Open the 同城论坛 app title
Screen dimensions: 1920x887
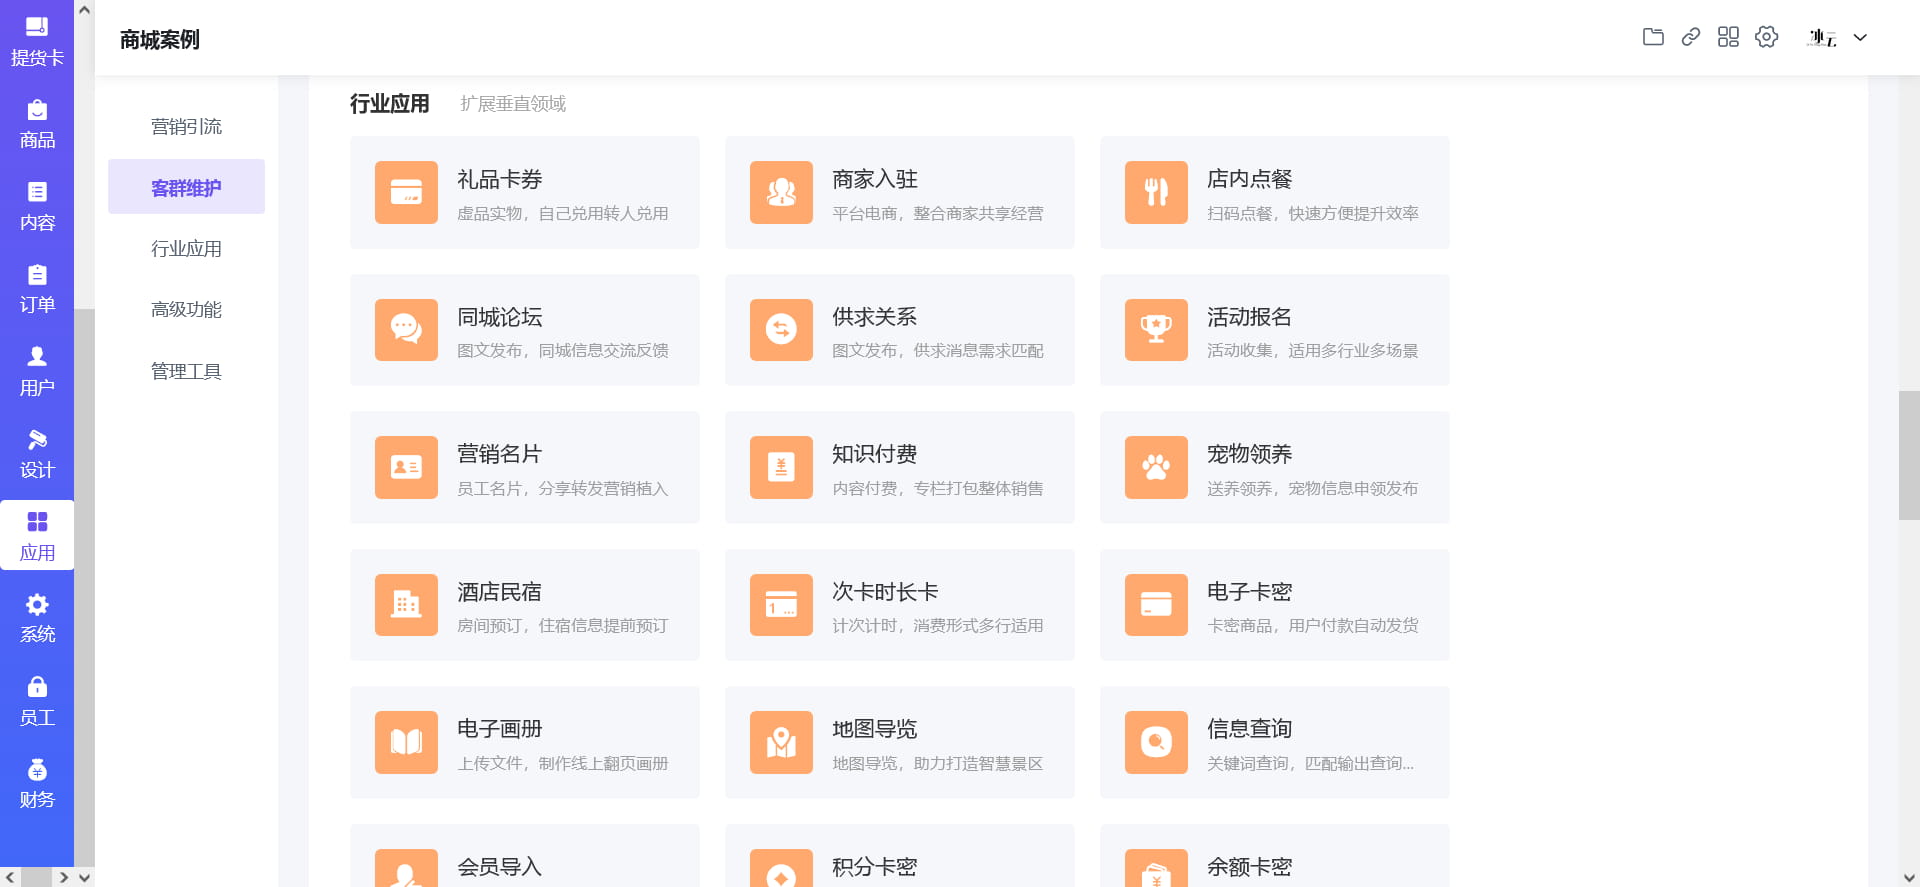(500, 317)
